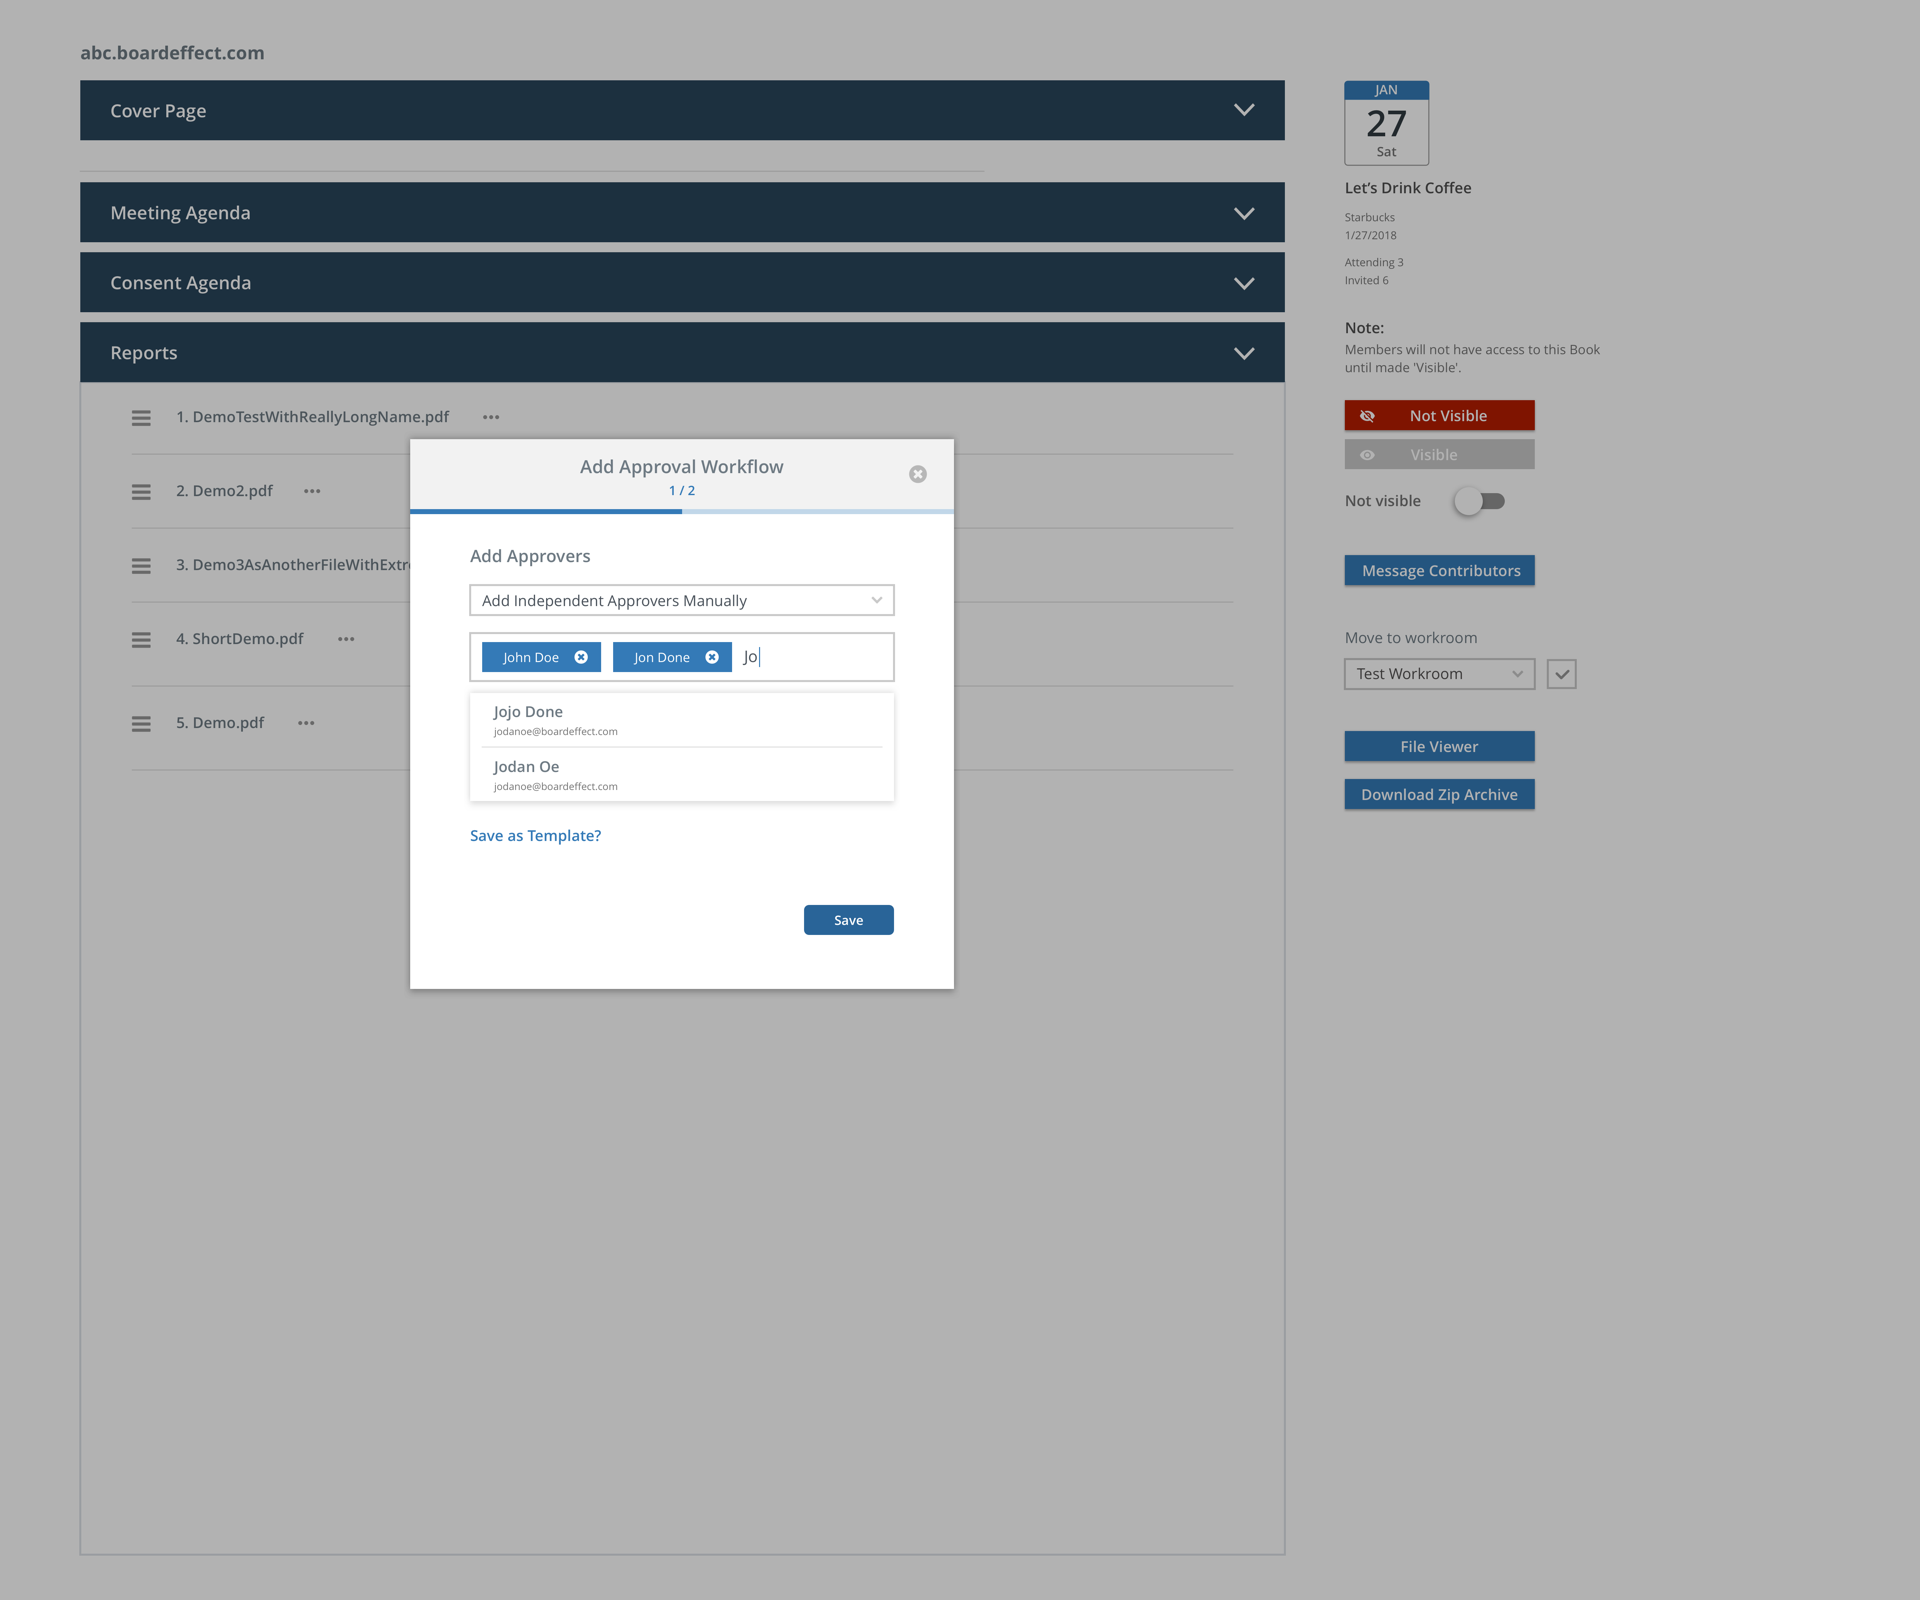
Task: Click the January 27 calendar icon
Action: [x=1386, y=123]
